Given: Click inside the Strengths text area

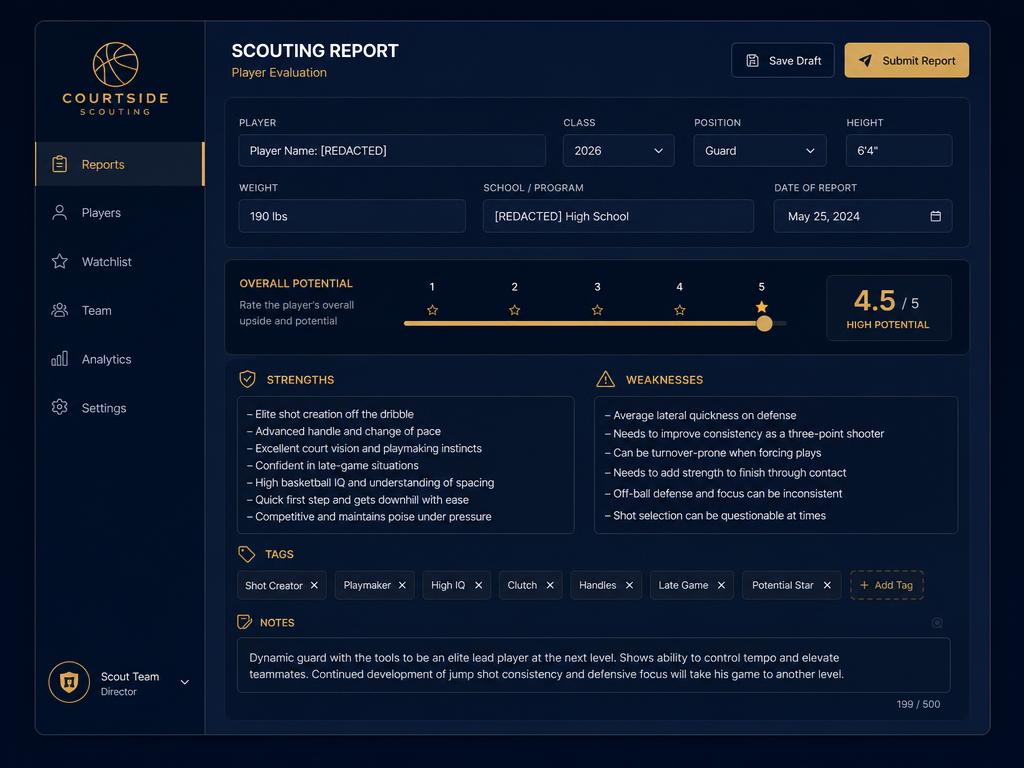Looking at the screenshot, I should 406,465.
